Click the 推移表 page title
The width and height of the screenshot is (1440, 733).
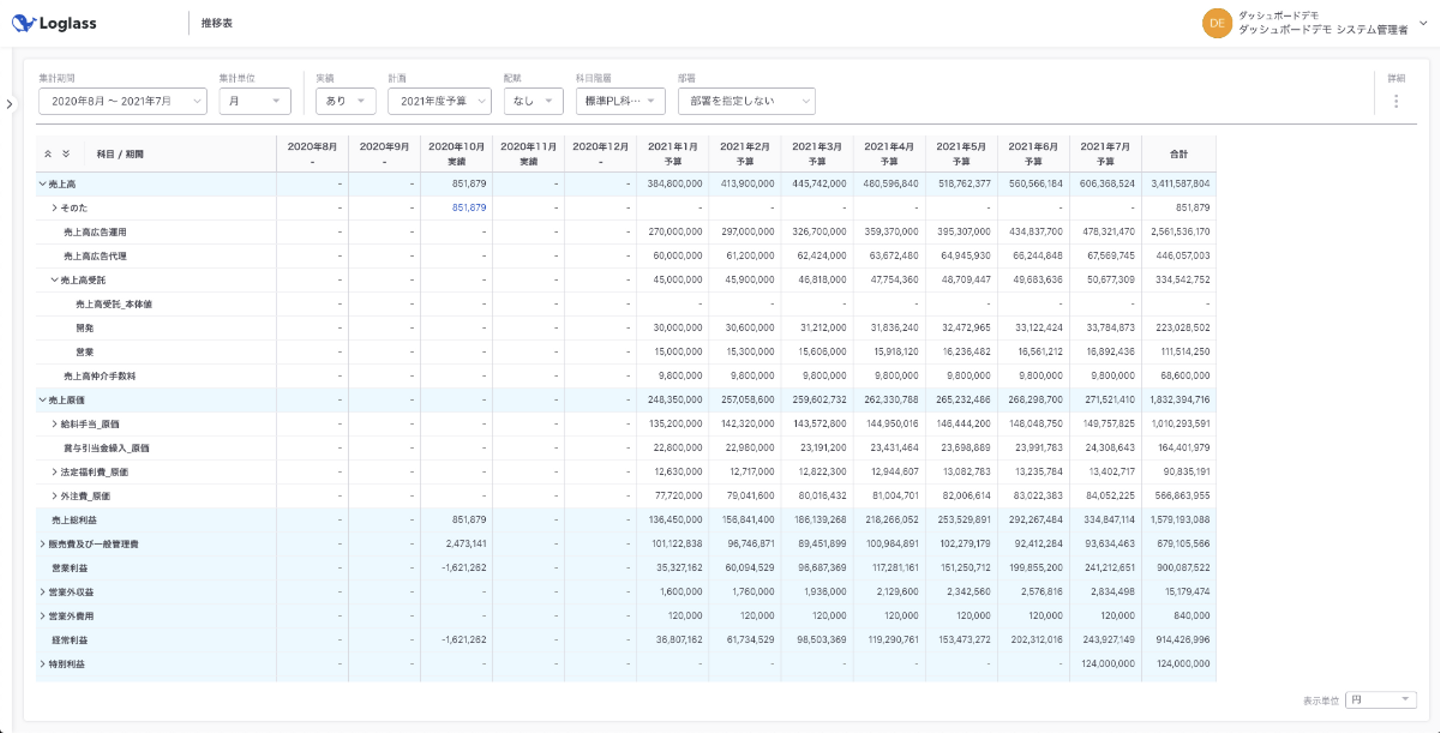point(217,23)
